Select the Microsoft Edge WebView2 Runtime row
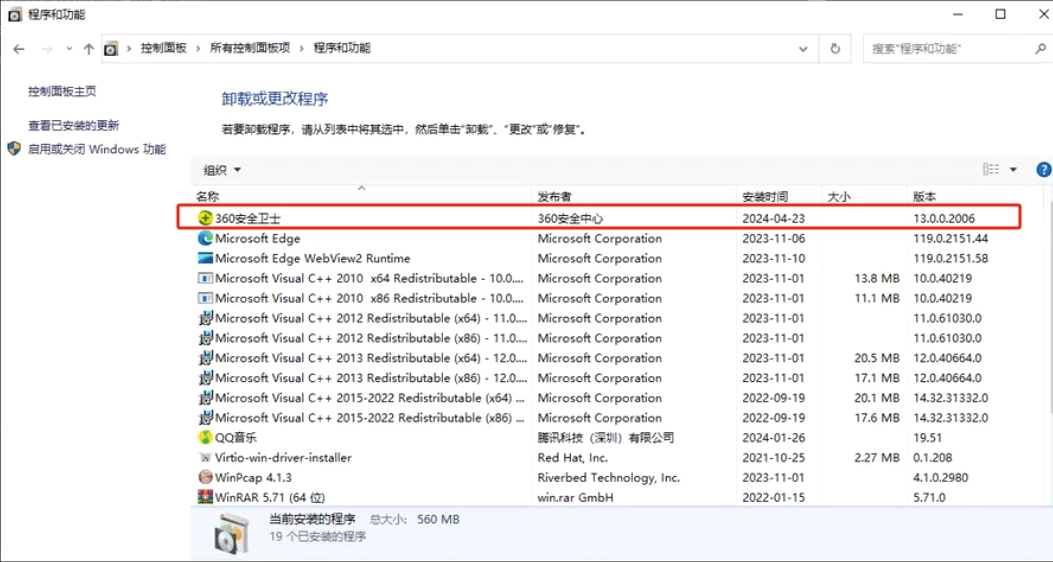The image size is (1053, 562). coord(312,258)
